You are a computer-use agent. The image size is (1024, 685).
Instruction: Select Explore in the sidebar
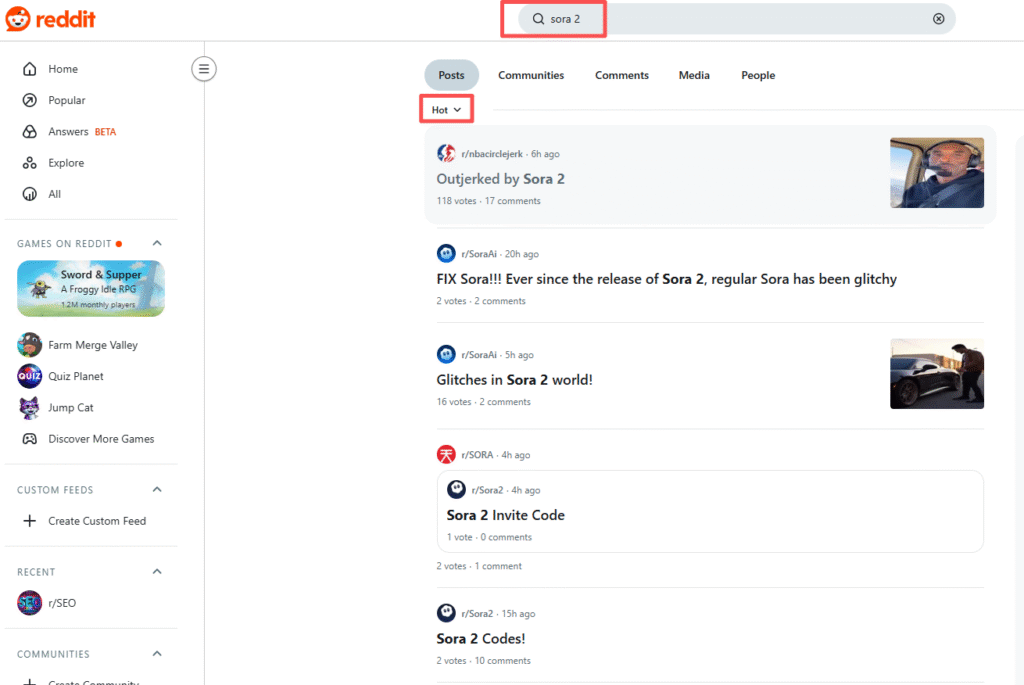pyautogui.click(x=69, y=162)
